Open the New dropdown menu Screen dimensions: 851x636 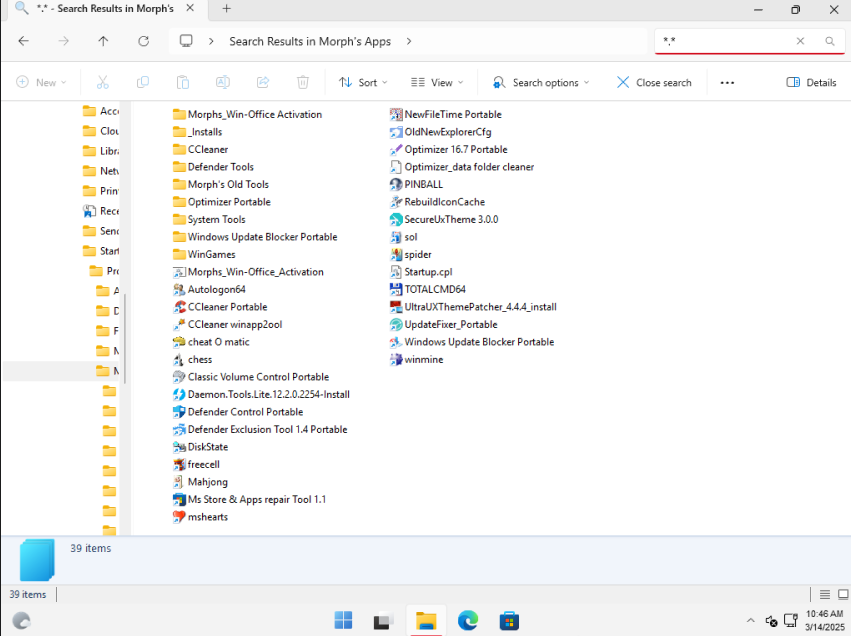[x=41, y=82]
